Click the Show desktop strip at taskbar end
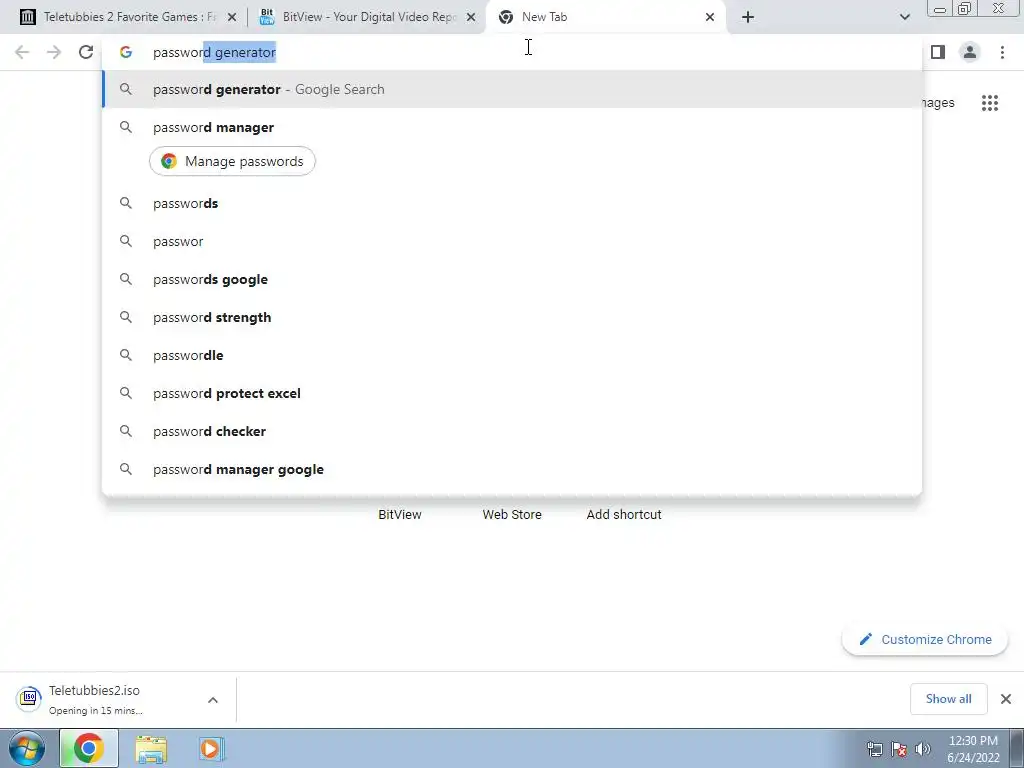The image size is (1024, 768). [x=1017, y=748]
